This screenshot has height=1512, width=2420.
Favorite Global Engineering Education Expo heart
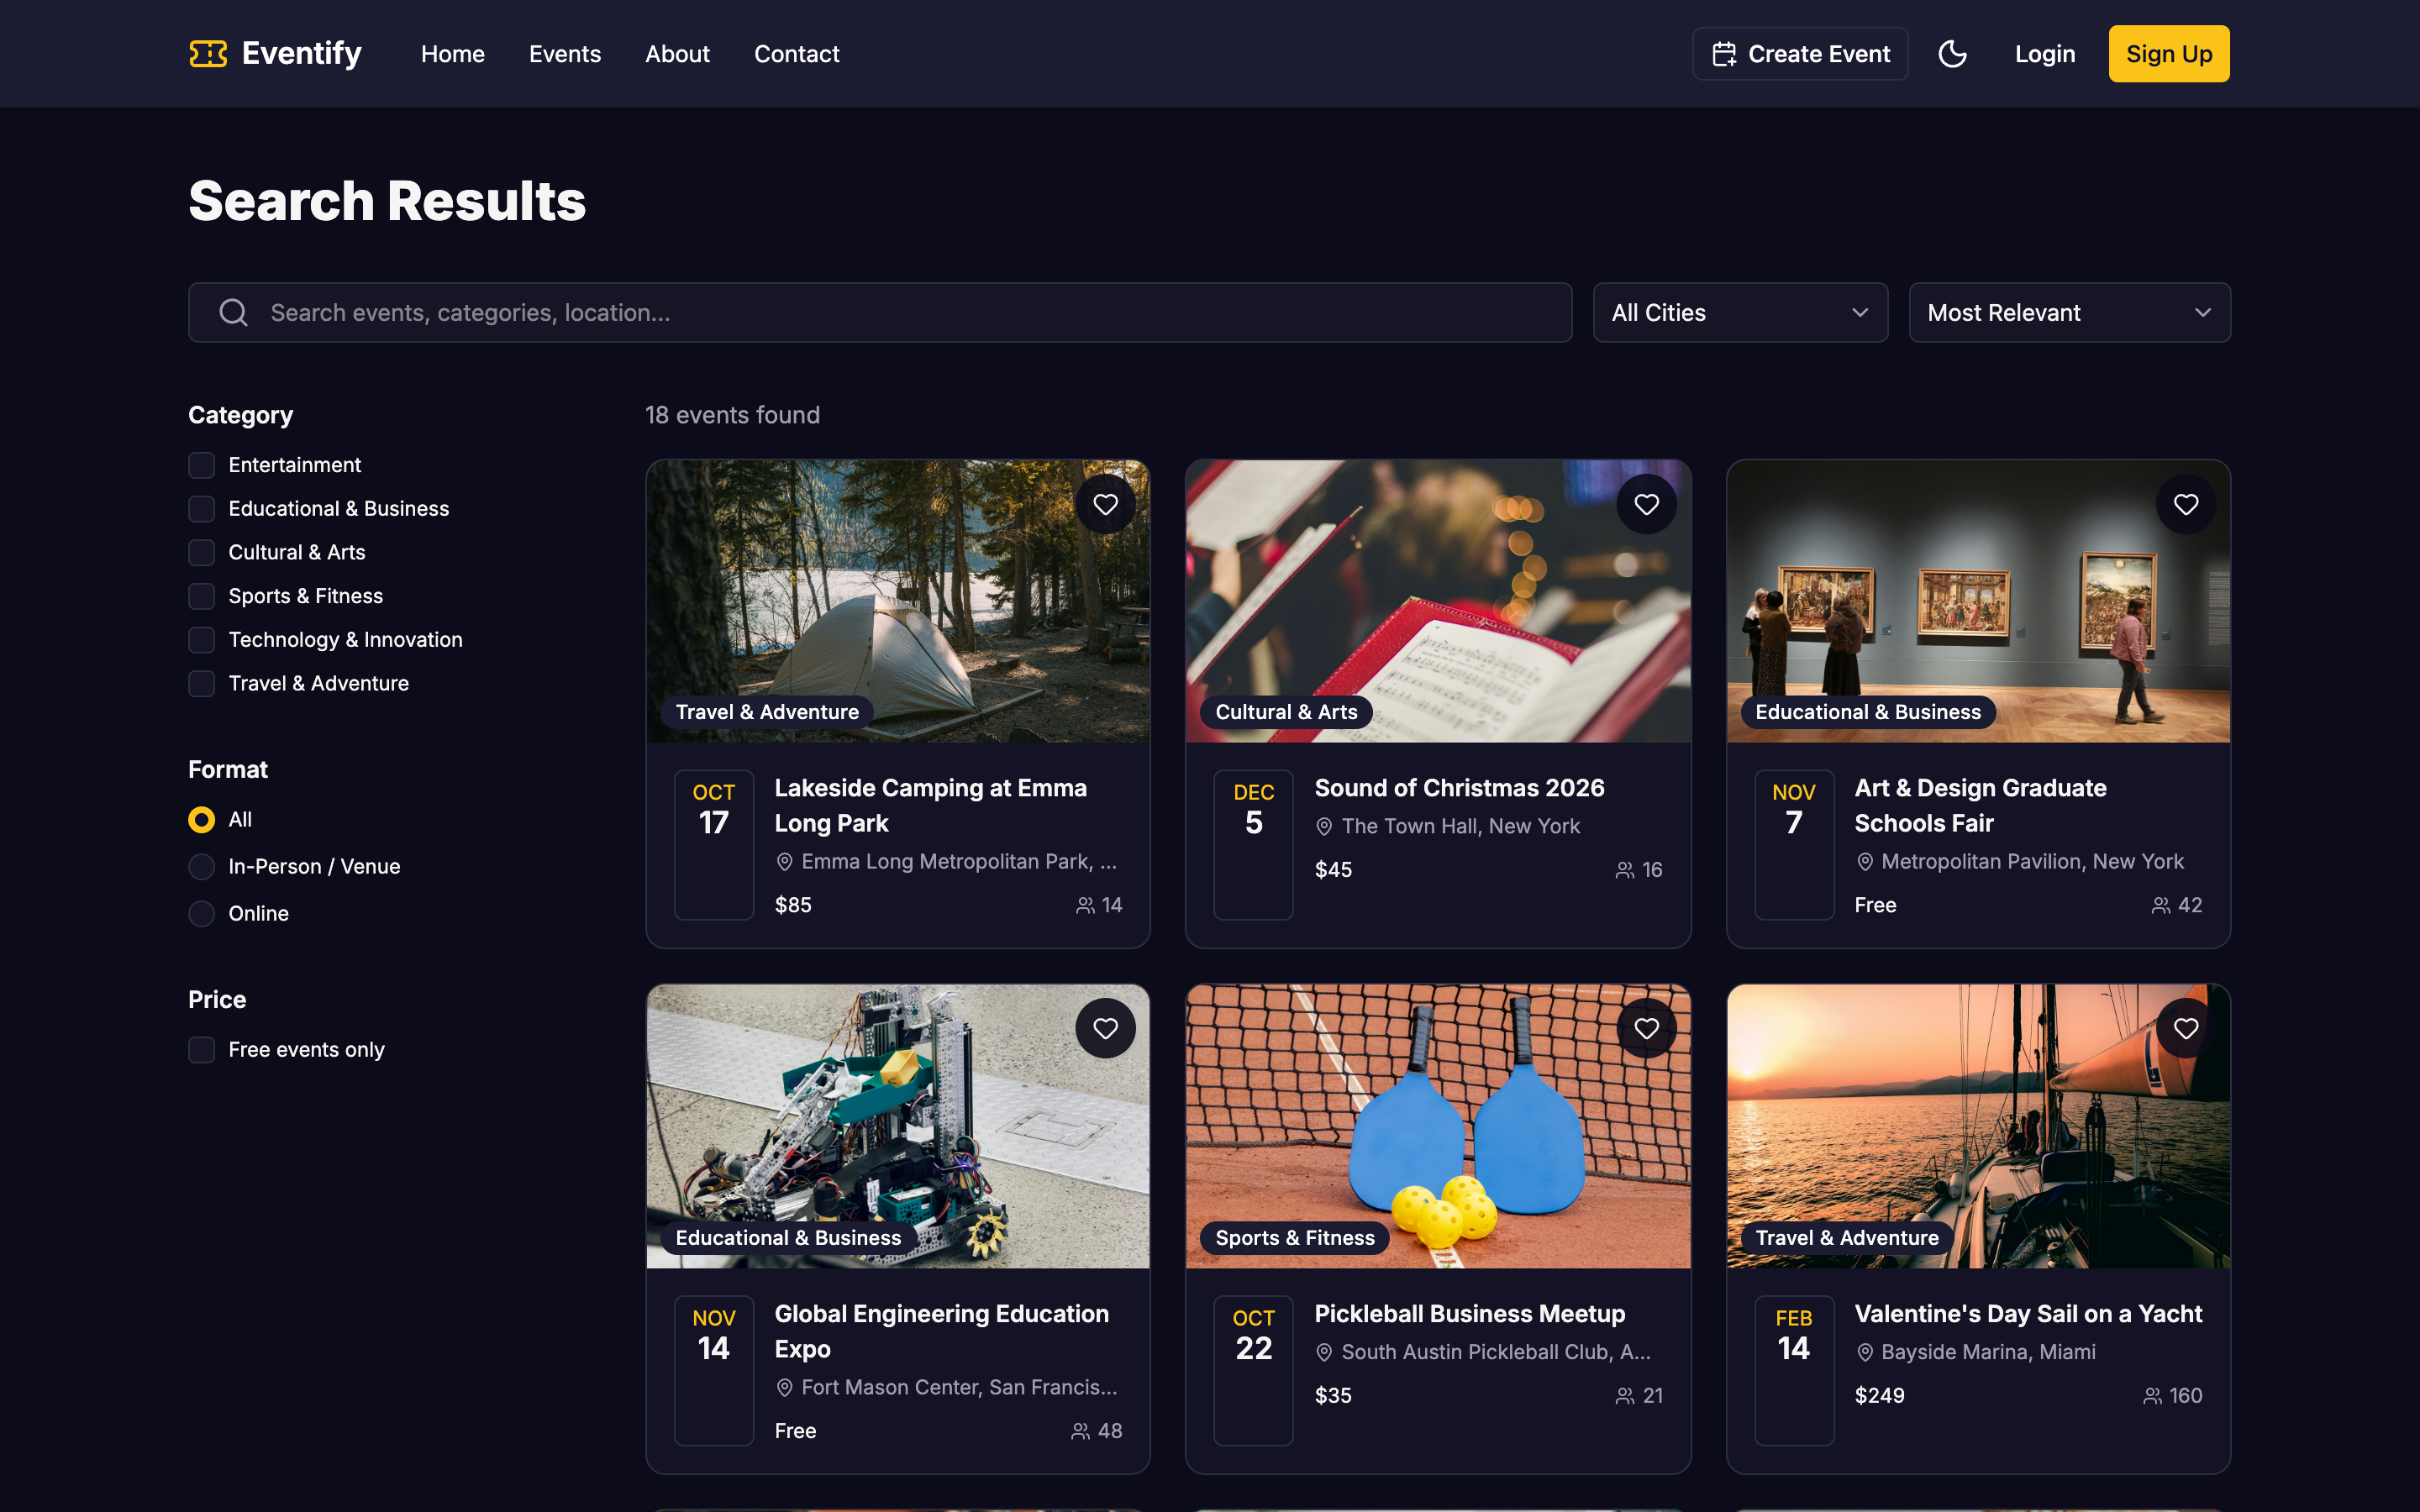[1105, 1028]
